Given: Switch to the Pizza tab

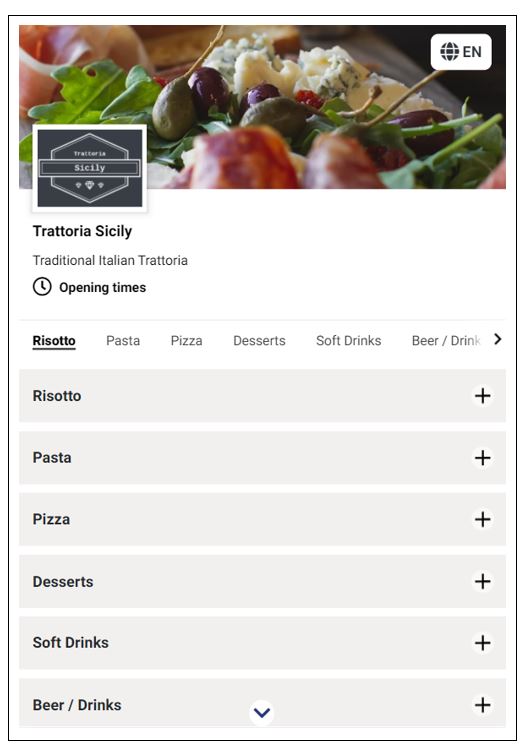Looking at the screenshot, I should (x=186, y=341).
